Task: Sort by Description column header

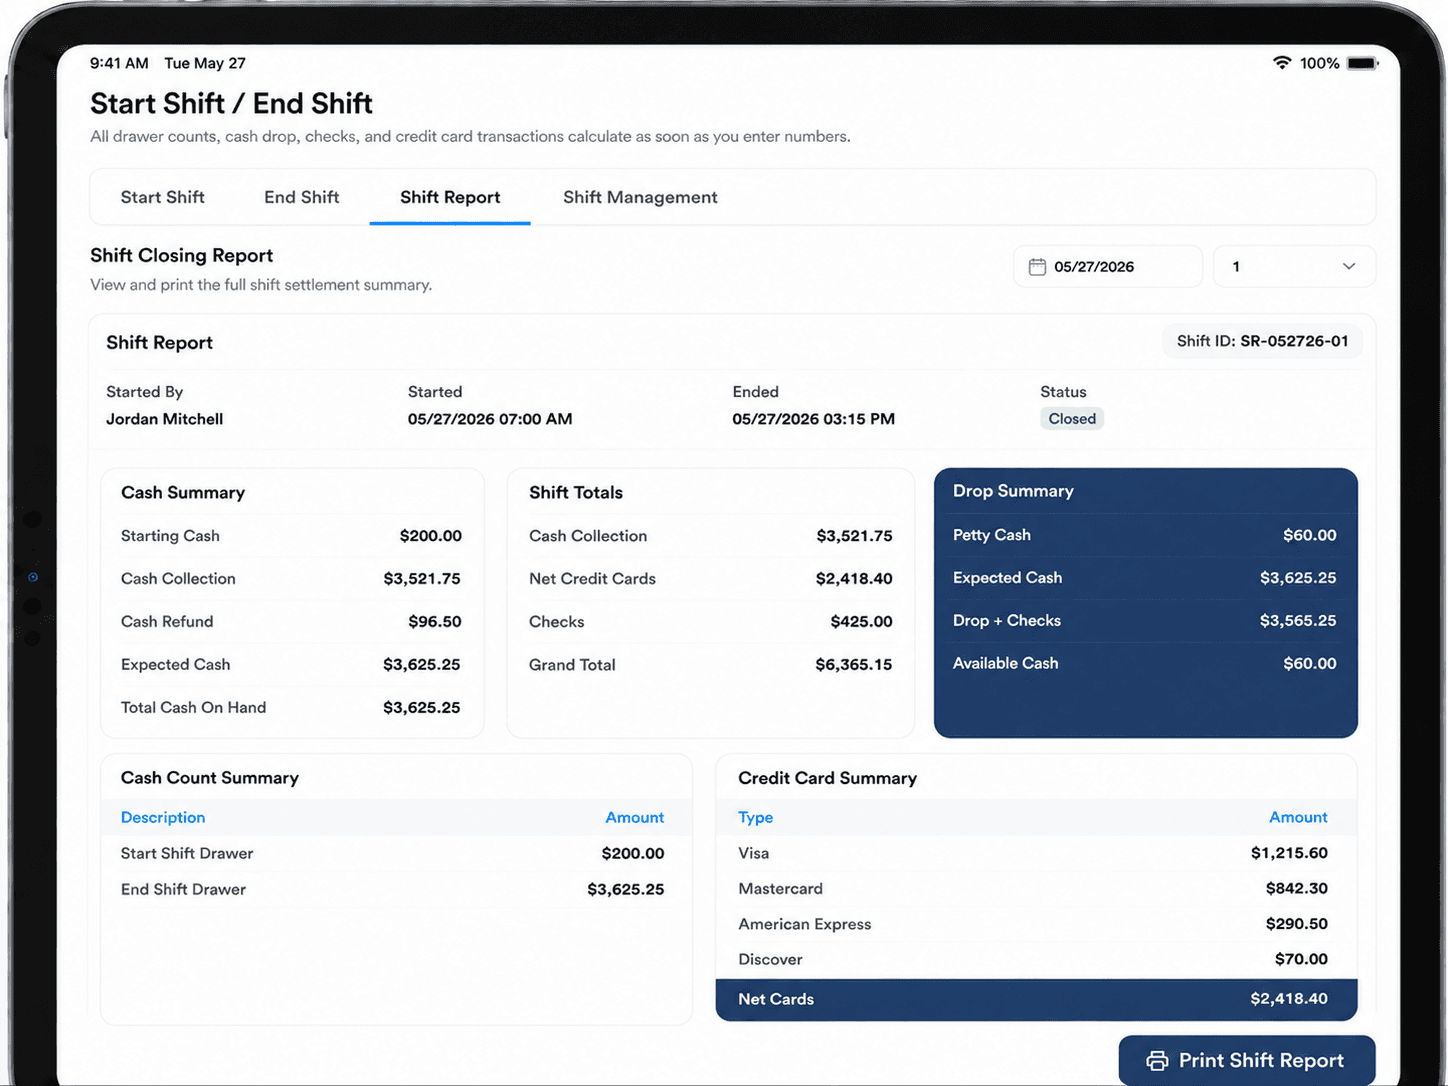Action: [x=163, y=817]
